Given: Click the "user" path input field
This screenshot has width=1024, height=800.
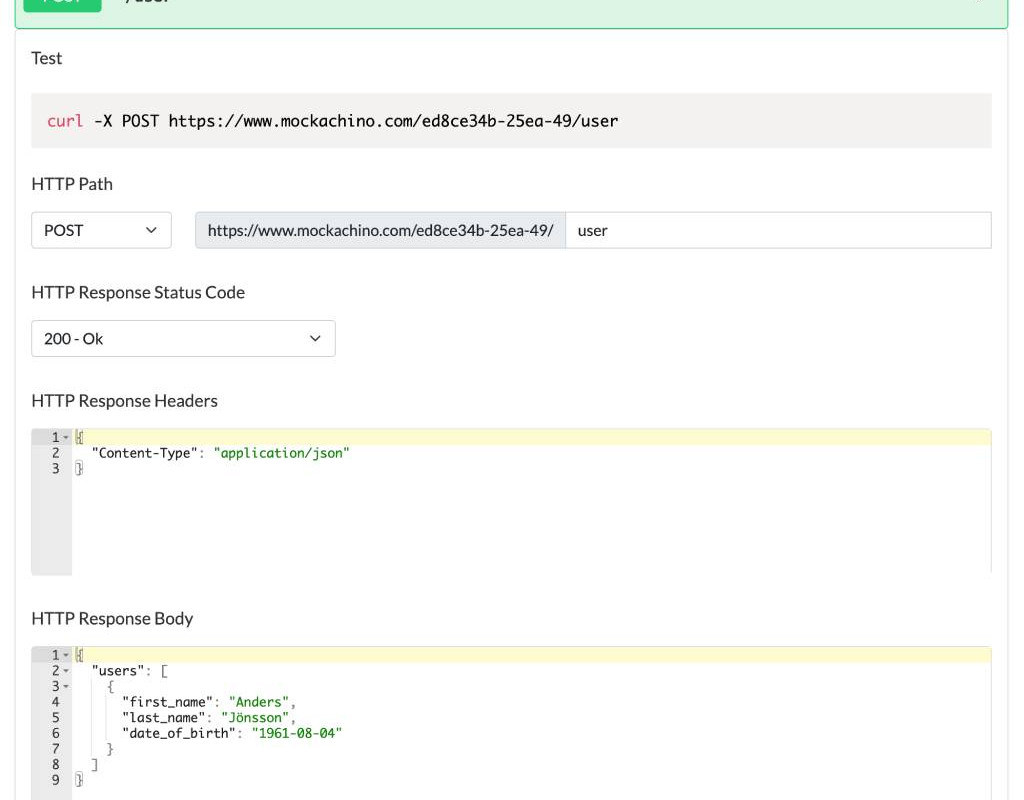Looking at the screenshot, I should [777, 230].
